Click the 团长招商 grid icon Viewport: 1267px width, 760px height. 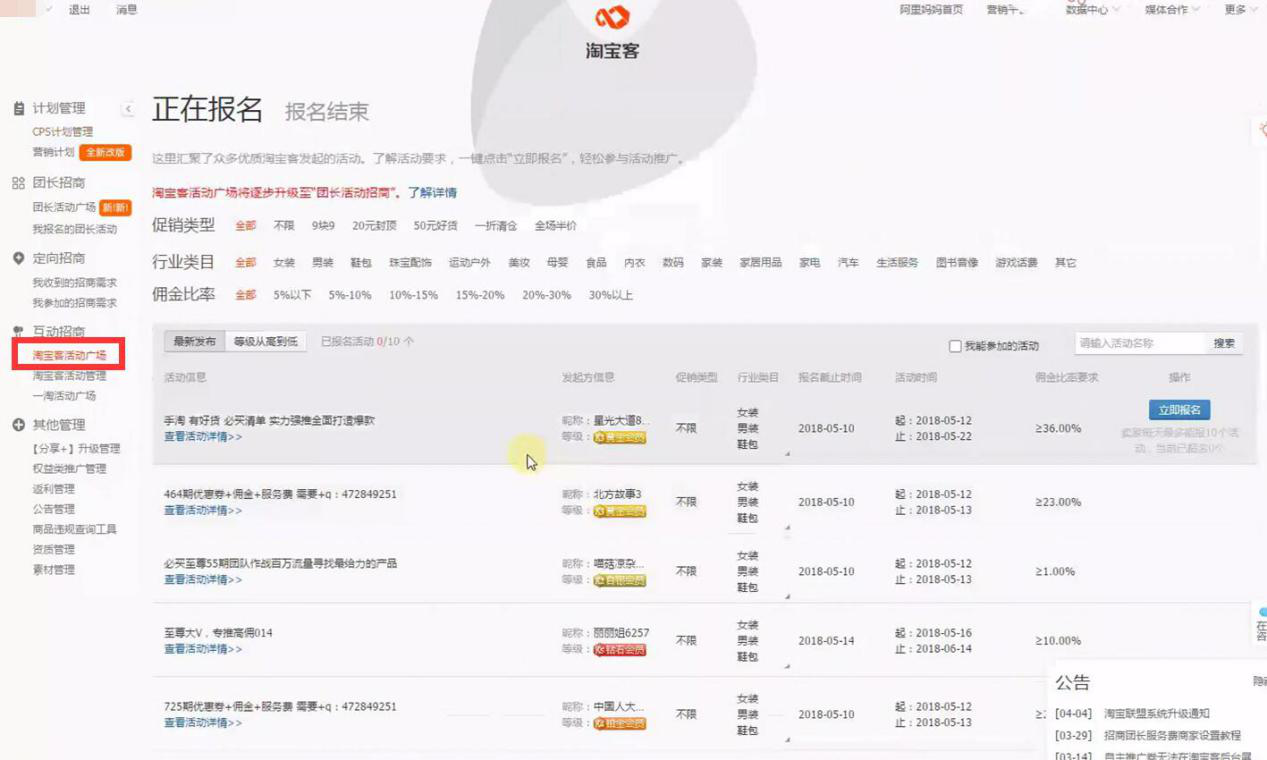click(x=18, y=183)
